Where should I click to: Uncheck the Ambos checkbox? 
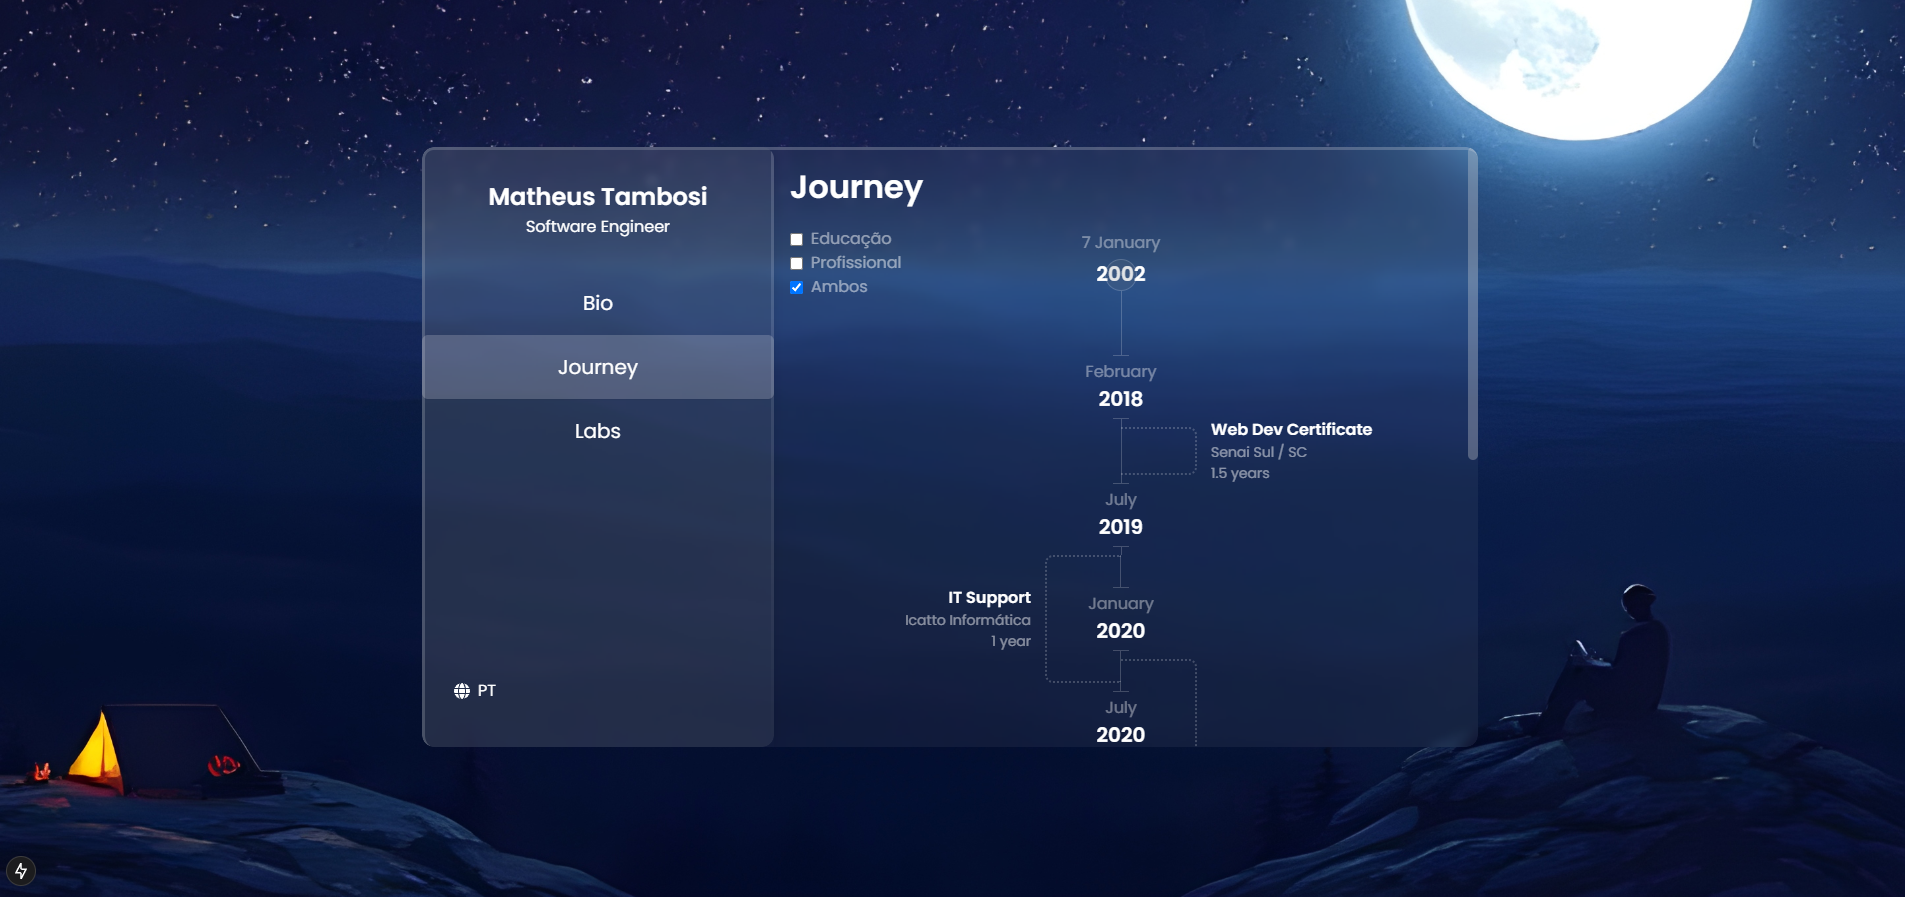(x=797, y=287)
